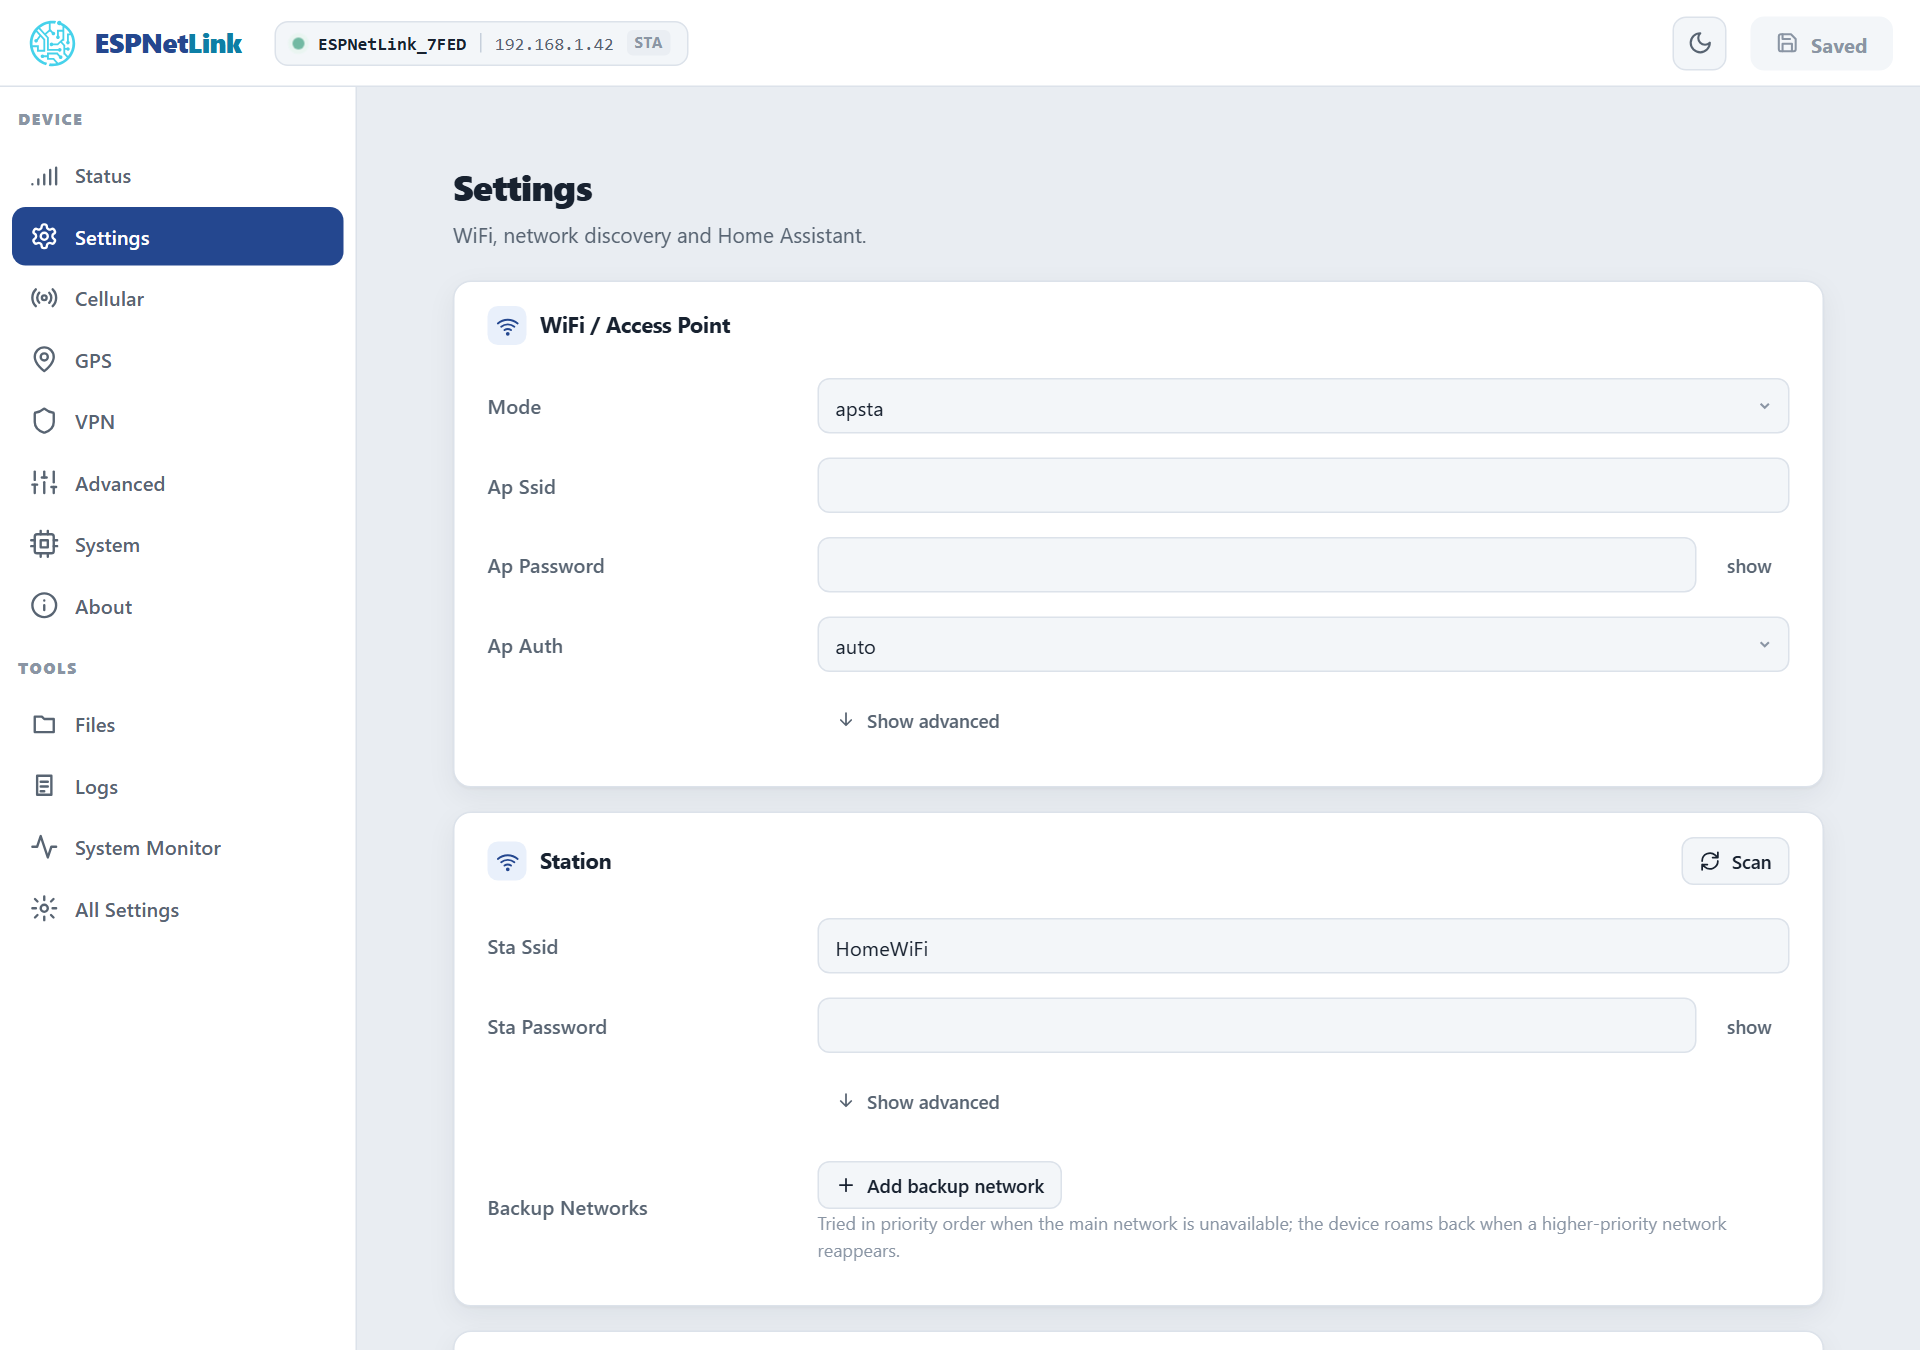1920x1350 pixels.
Task: Open Logs via the document icon
Action: click(x=44, y=786)
